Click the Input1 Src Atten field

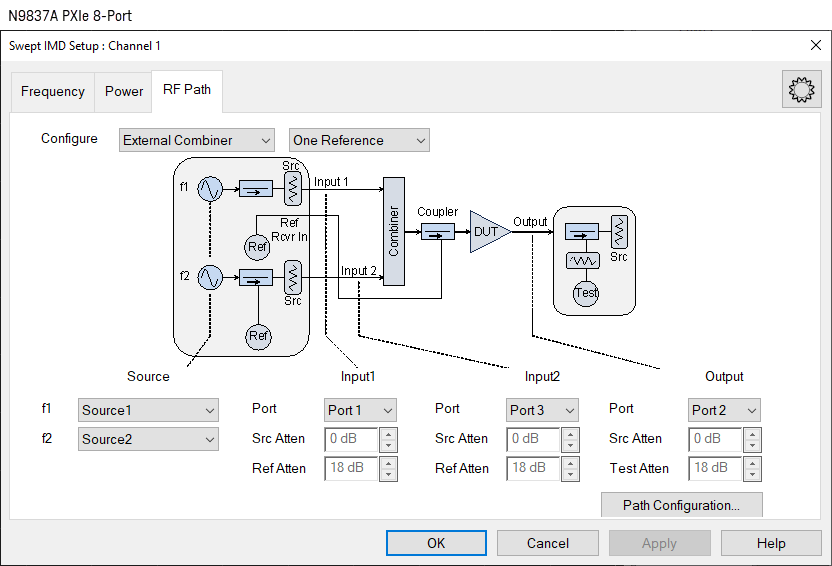[351, 439]
